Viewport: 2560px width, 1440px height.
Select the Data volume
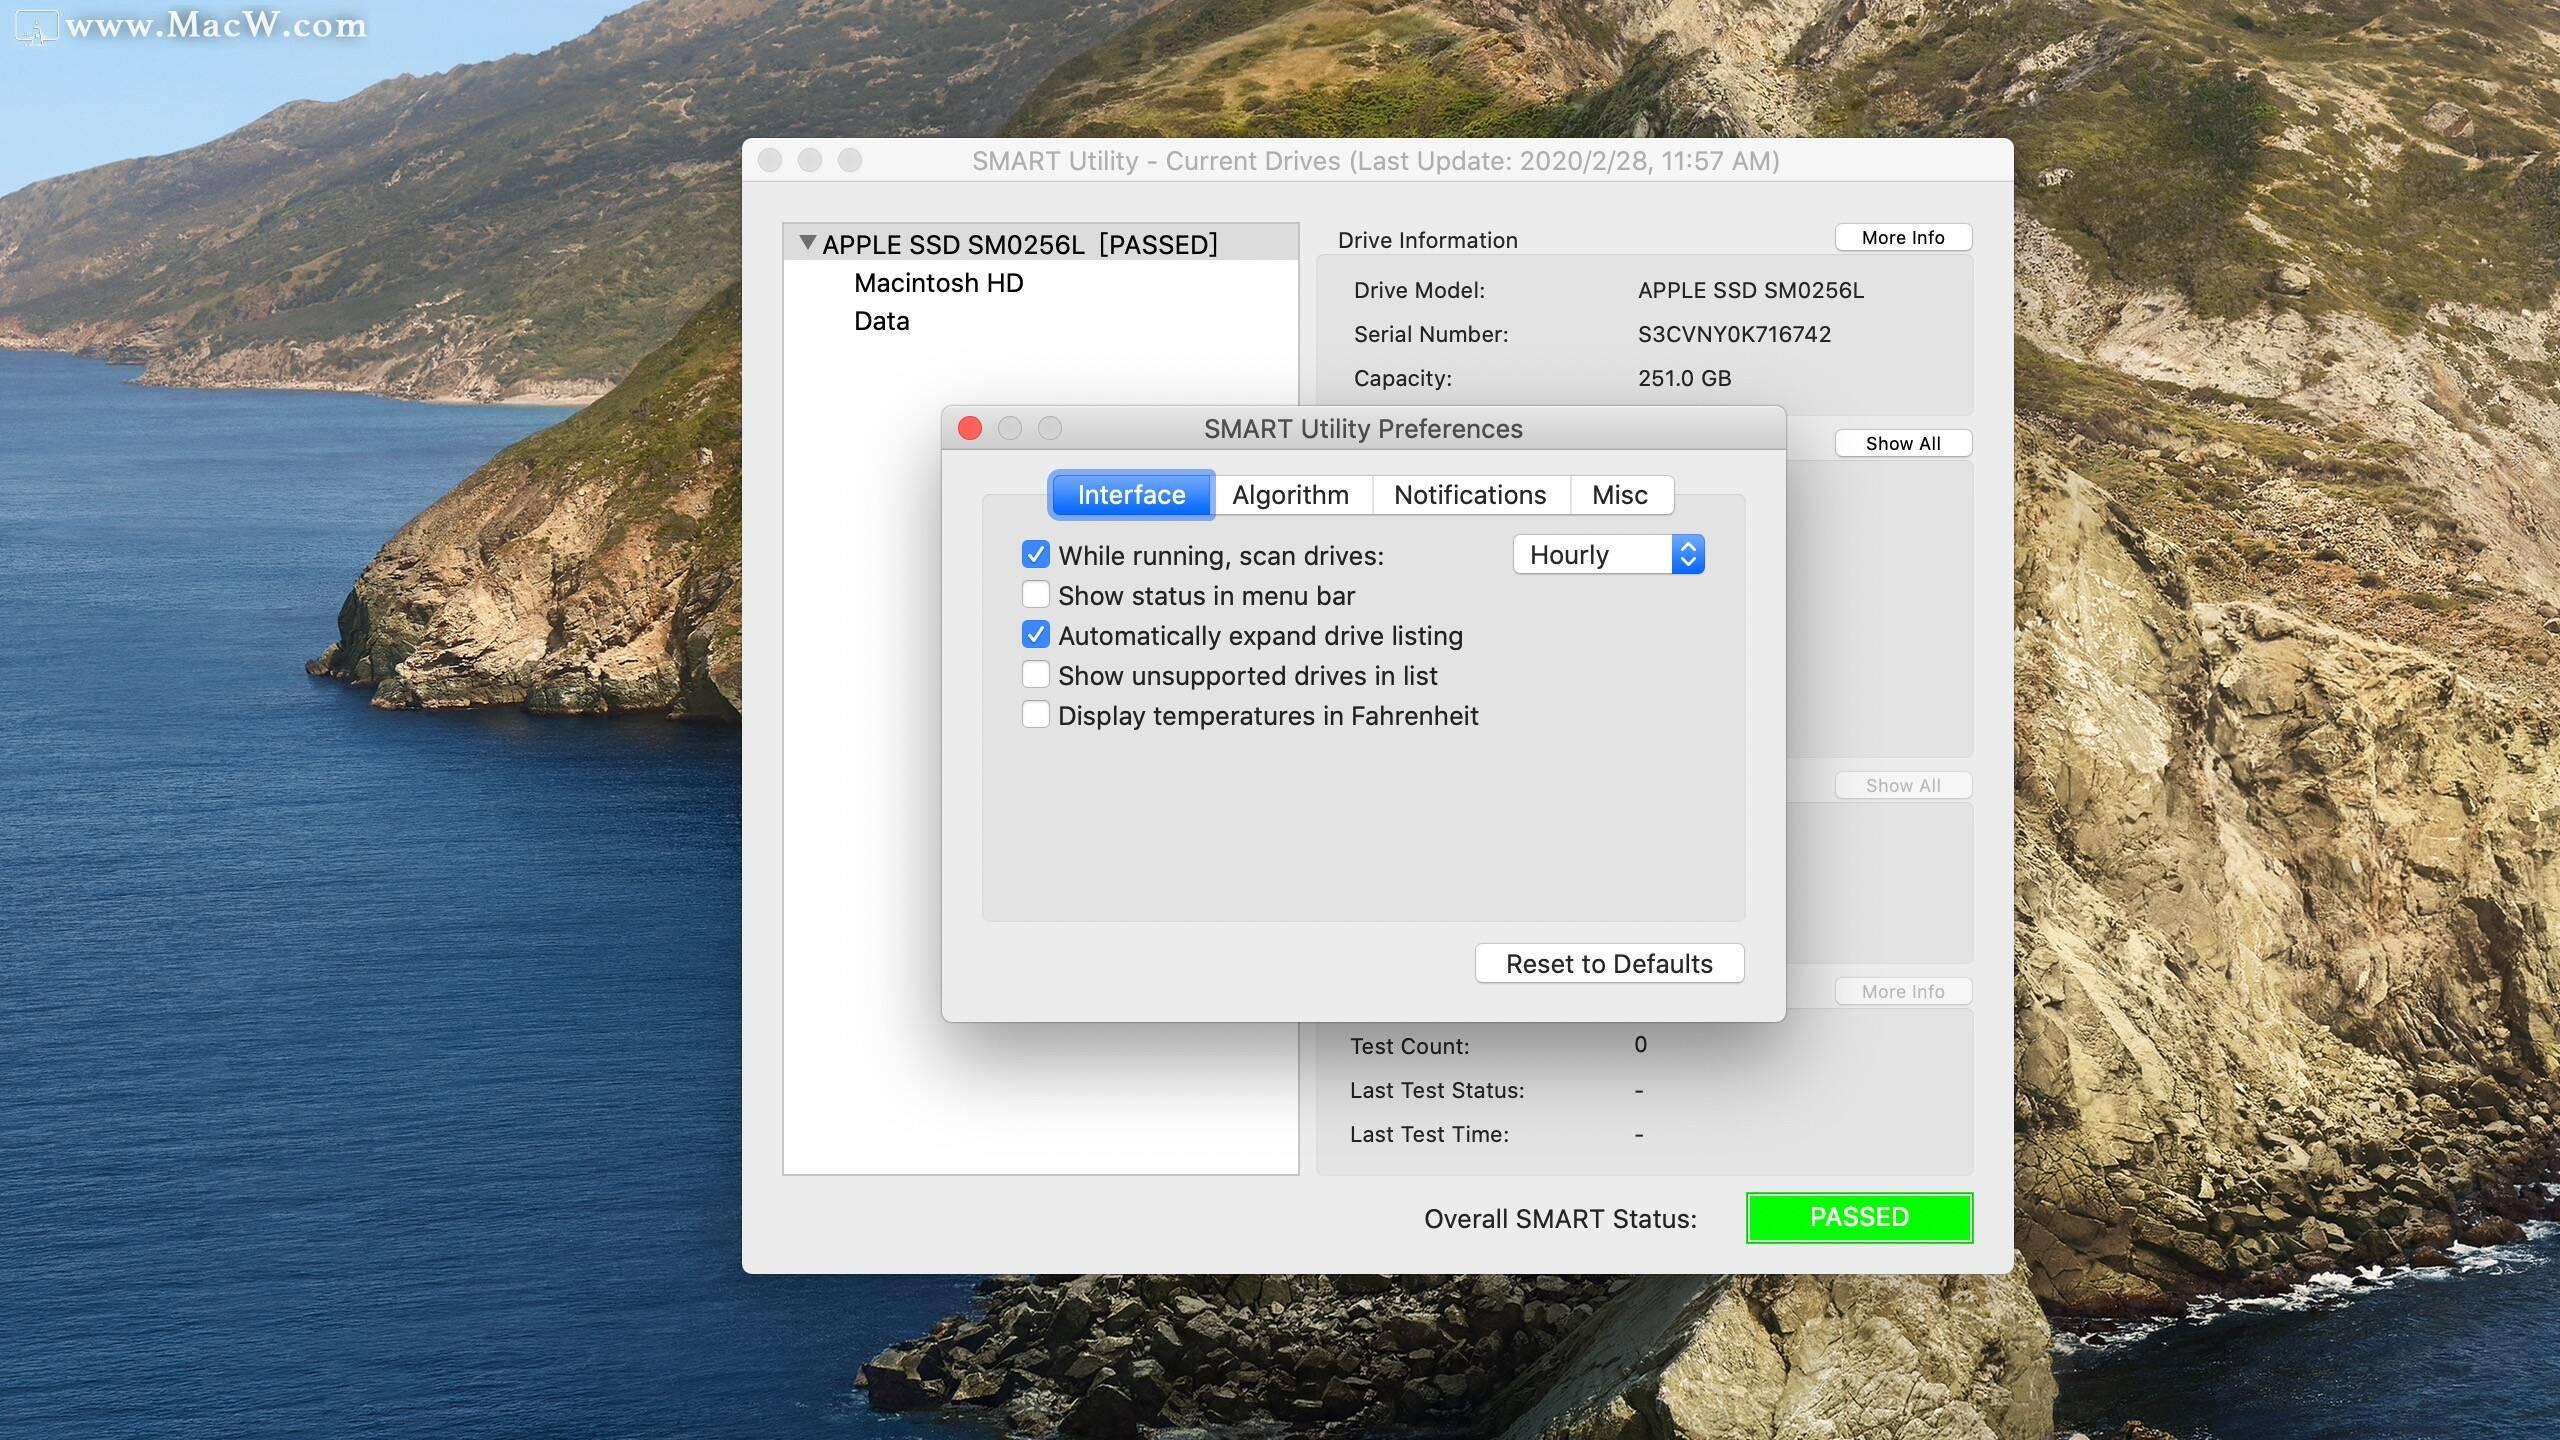click(x=880, y=321)
